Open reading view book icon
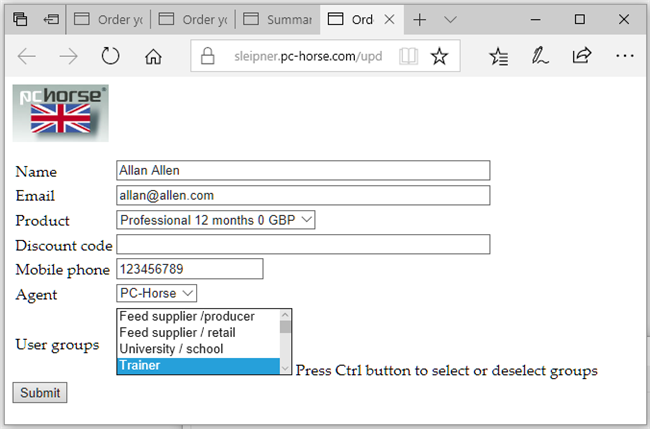This screenshot has width=650, height=429. 408,56
